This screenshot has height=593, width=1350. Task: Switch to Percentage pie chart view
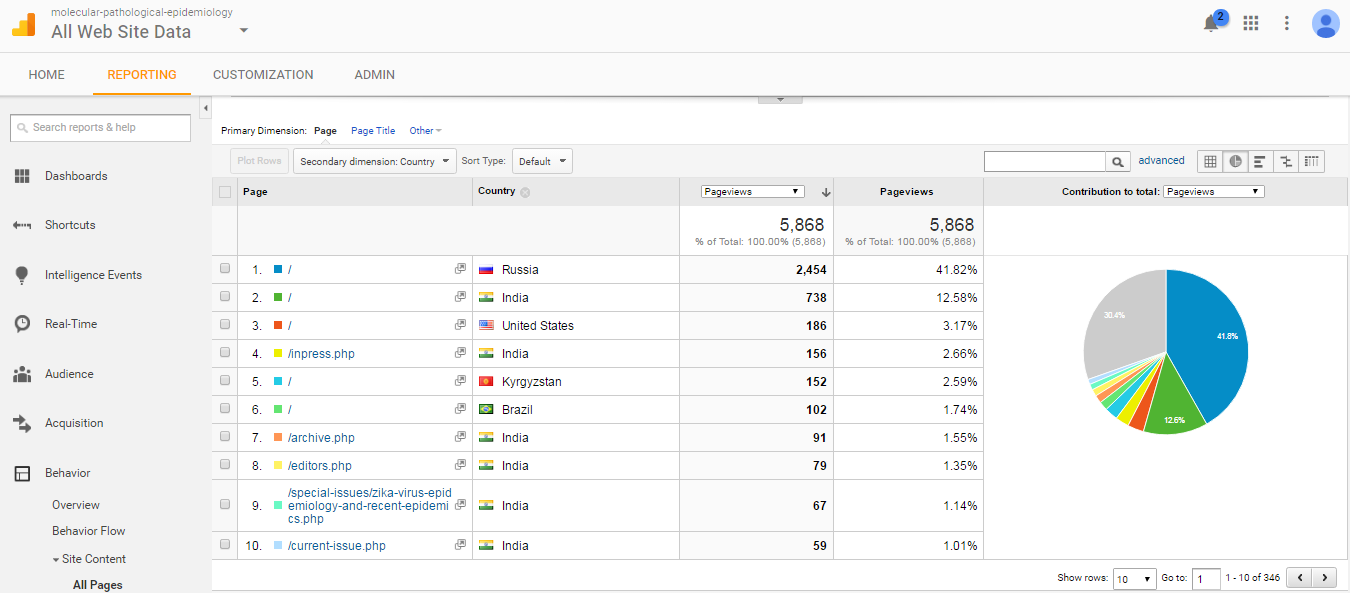coord(1235,161)
